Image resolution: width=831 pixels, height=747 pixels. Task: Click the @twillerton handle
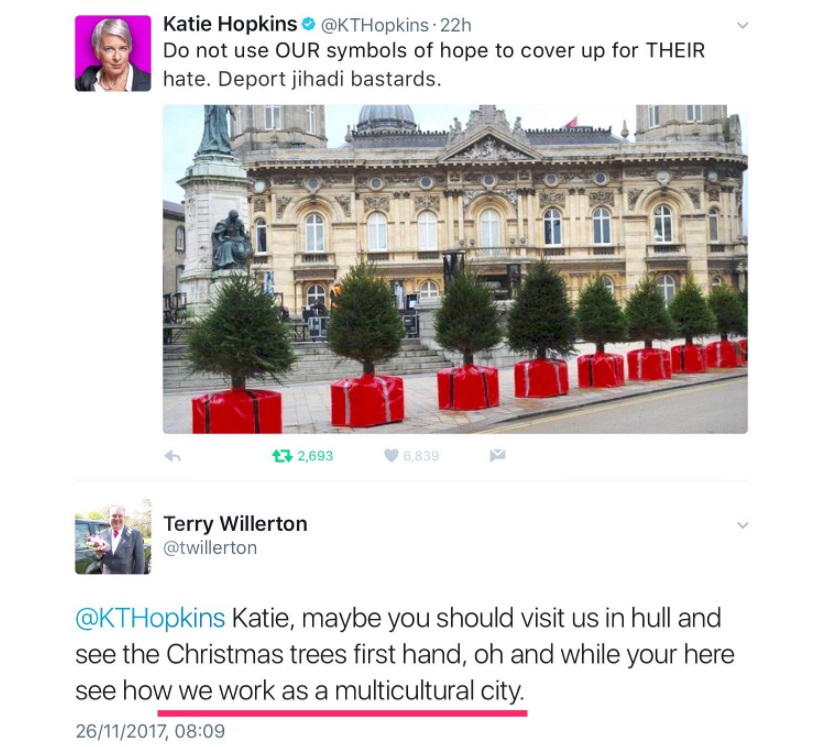click(x=210, y=548)
